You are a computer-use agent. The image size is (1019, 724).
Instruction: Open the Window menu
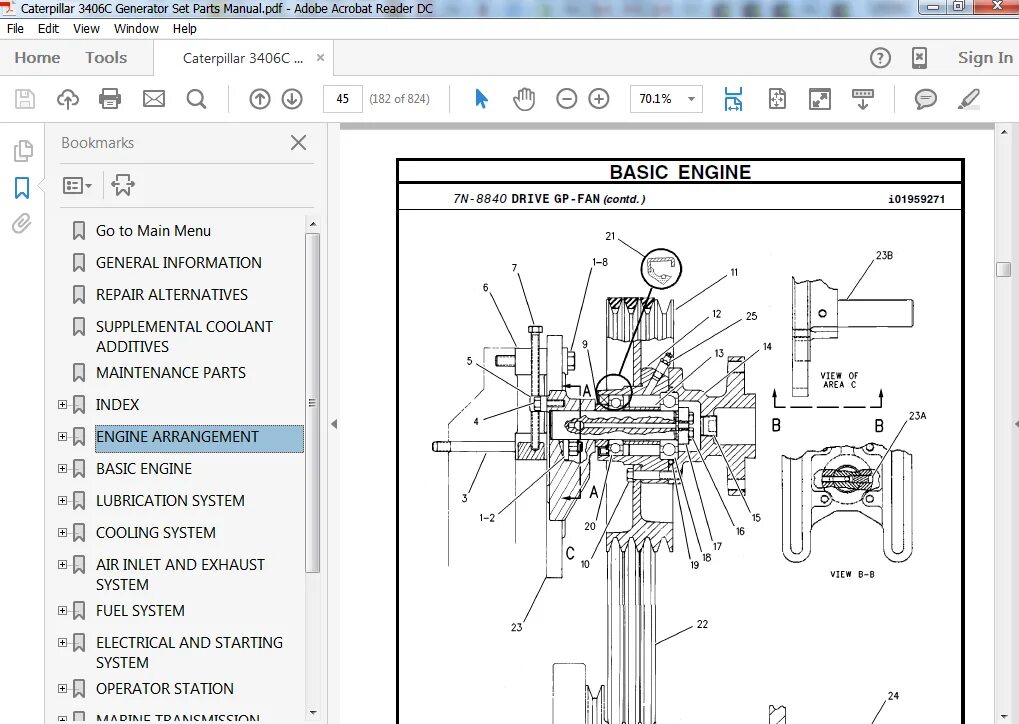(x=136, y=29)
